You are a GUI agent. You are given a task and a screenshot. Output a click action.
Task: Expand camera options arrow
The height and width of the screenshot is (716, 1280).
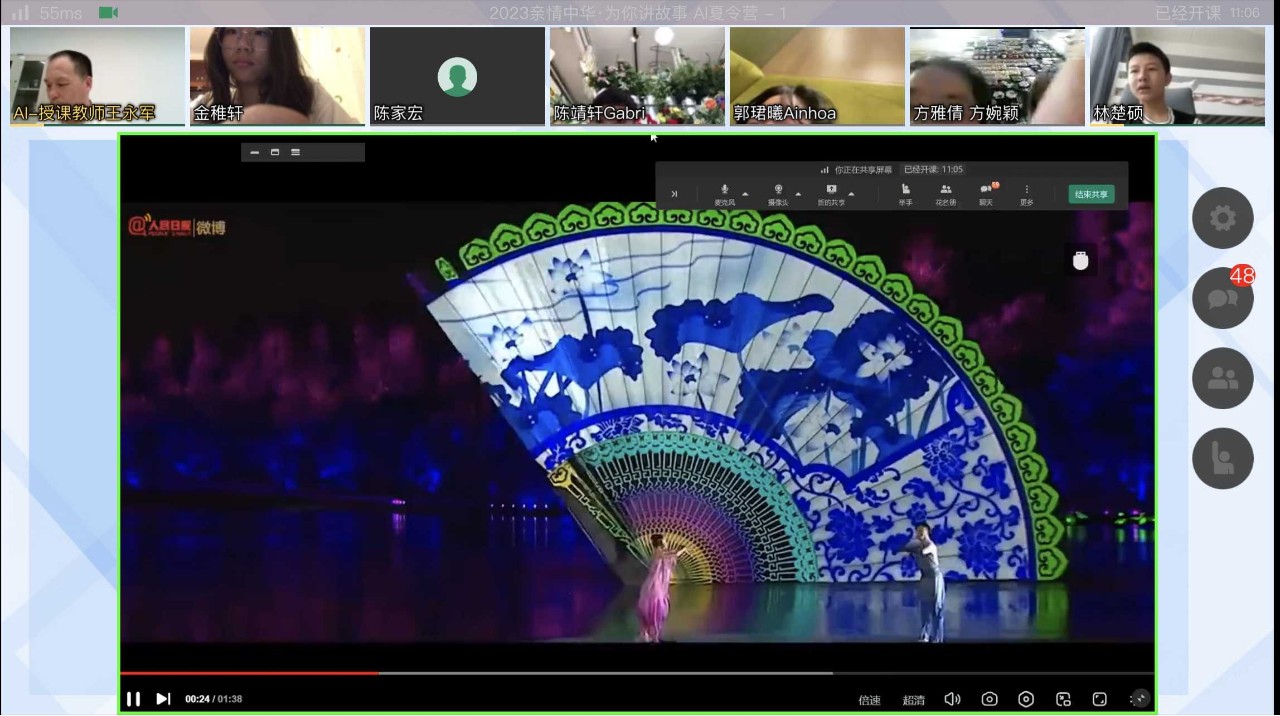798,194
